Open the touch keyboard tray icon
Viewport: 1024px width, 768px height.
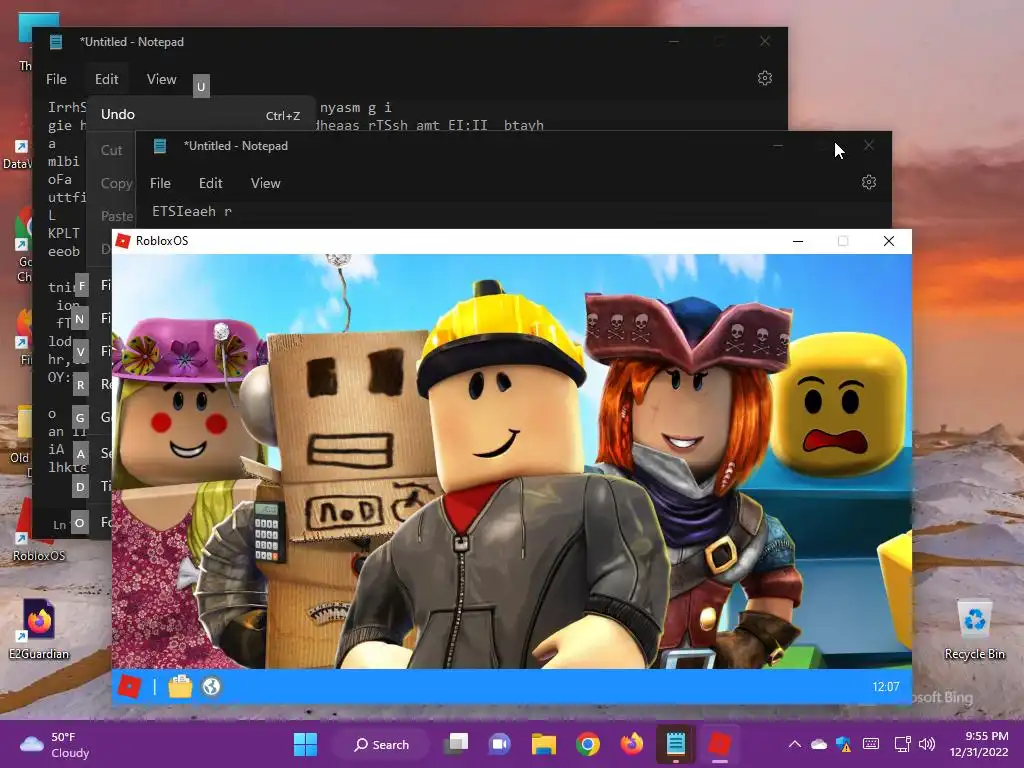coord(871,744)
